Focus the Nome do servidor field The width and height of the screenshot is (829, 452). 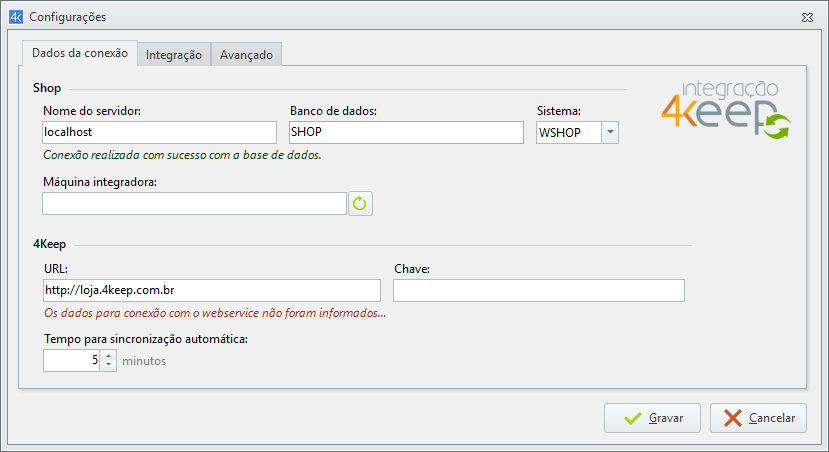tap(159, 133)
